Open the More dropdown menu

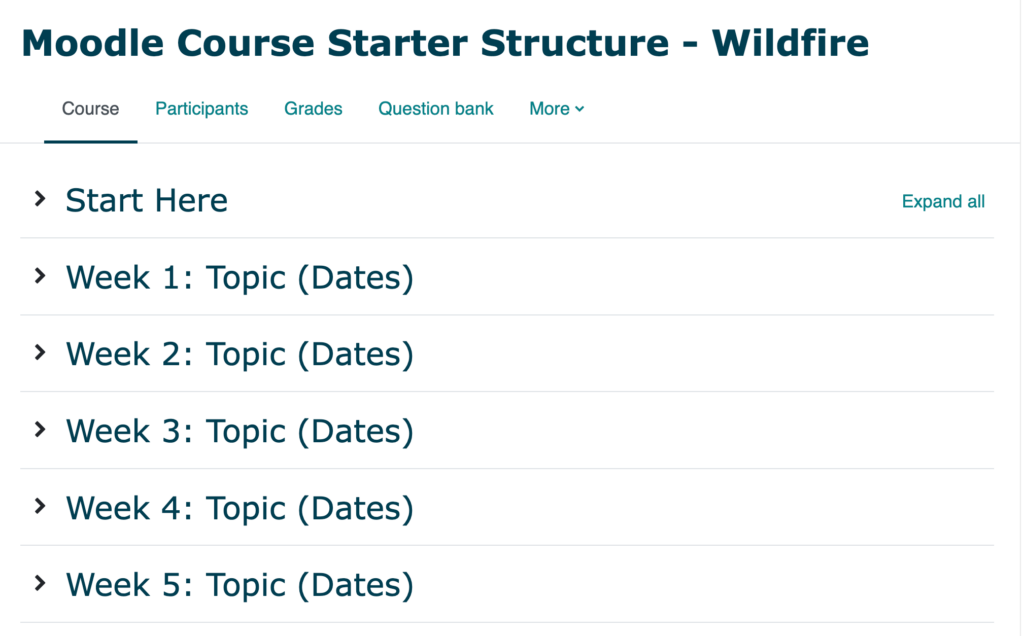tap(556, 108)
